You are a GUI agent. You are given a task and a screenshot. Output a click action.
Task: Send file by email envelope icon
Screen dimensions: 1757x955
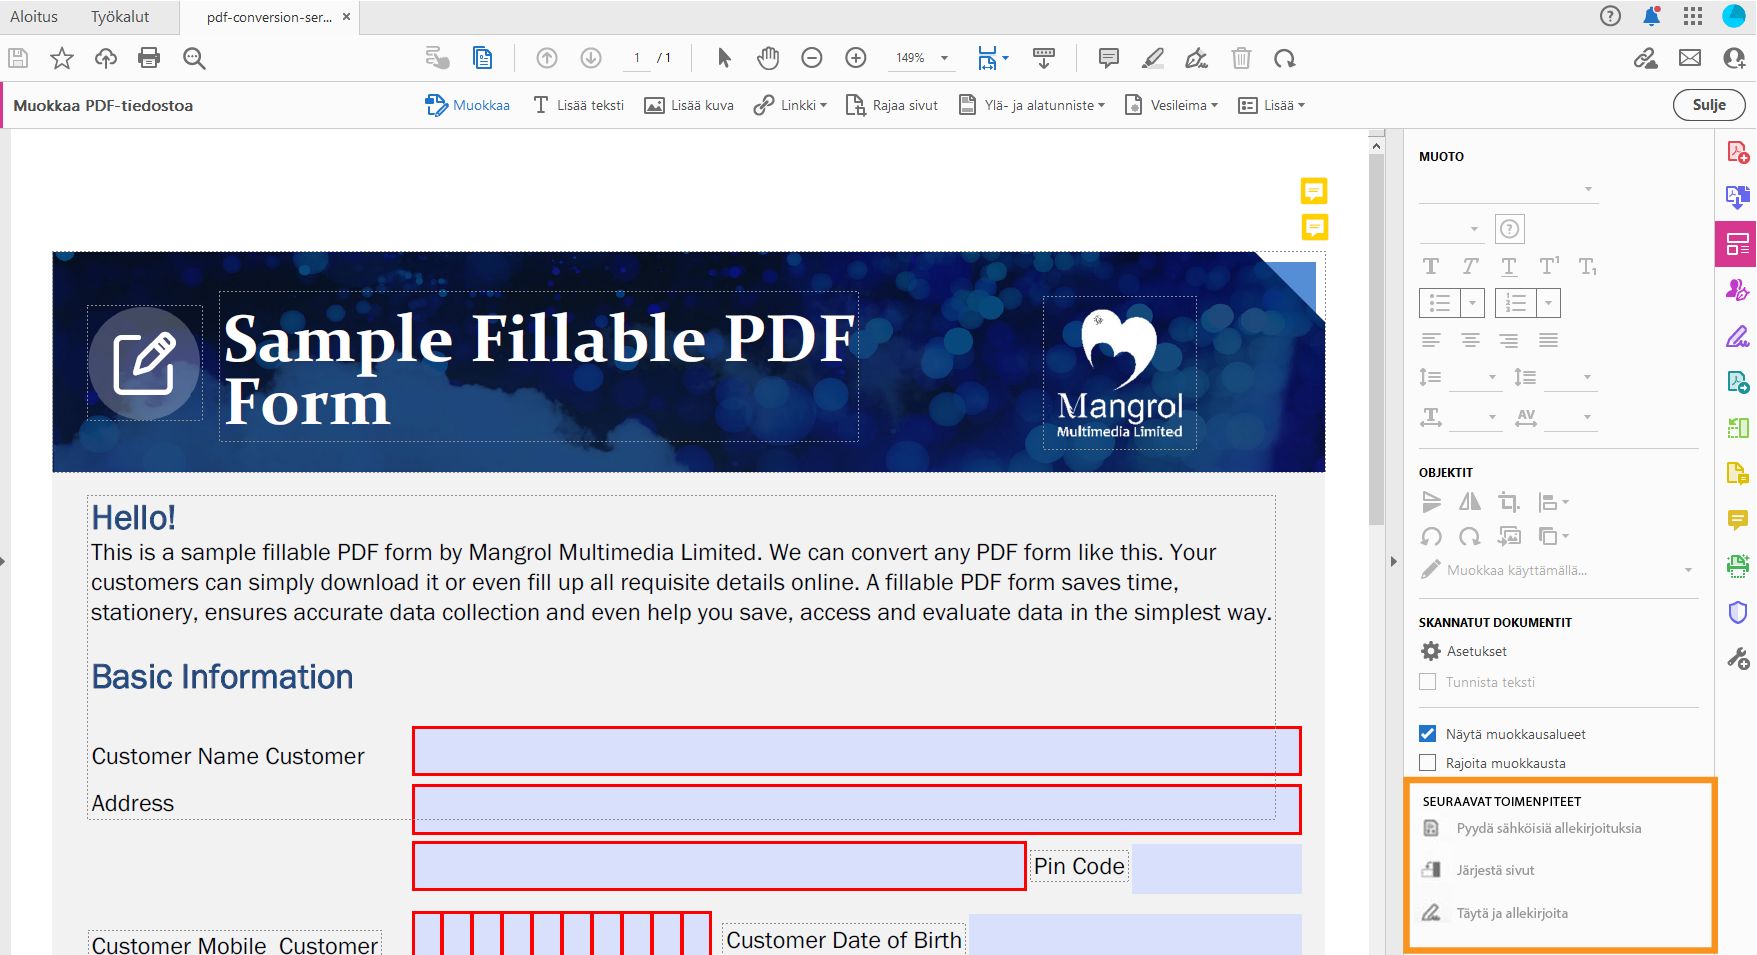[x=1690, y=58]
